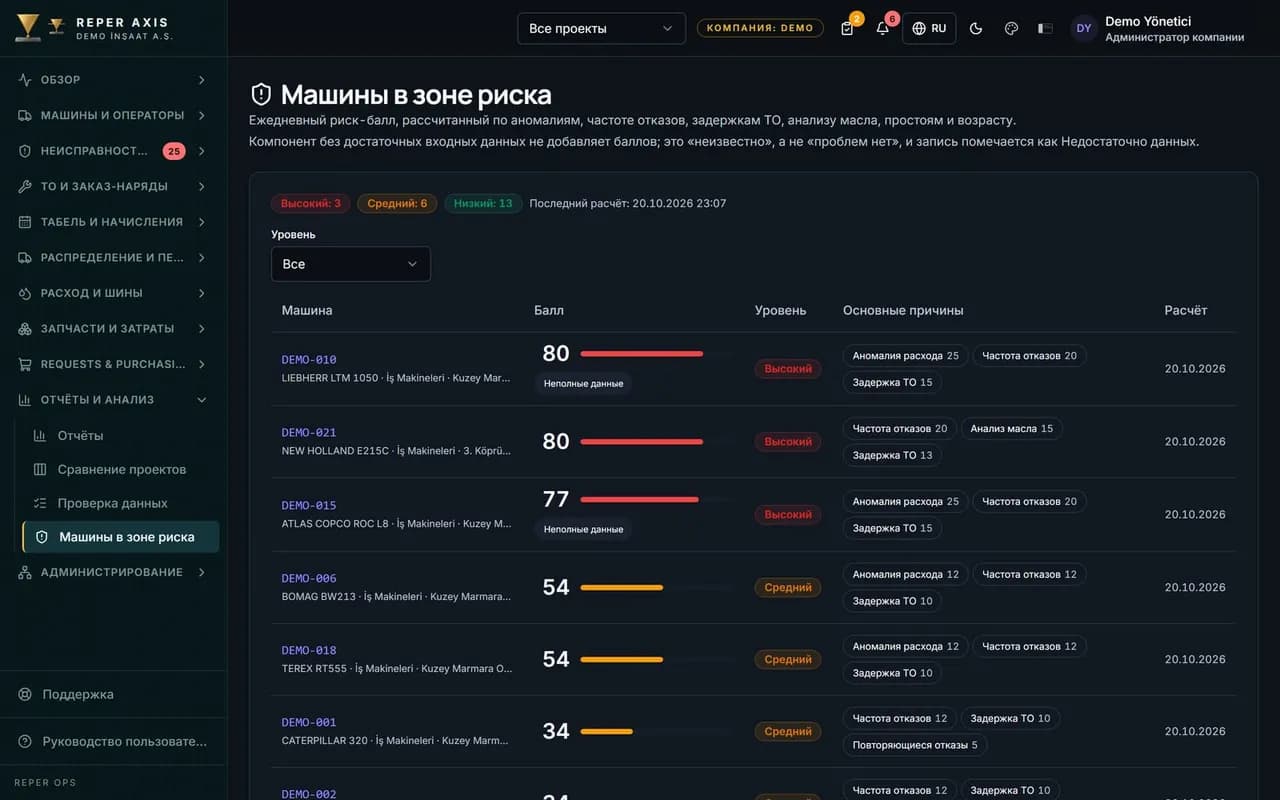Click the ТО и заказ-наряды wrench icon
The height and width of the screenshot is (800, 1280).
click(25, 186)
